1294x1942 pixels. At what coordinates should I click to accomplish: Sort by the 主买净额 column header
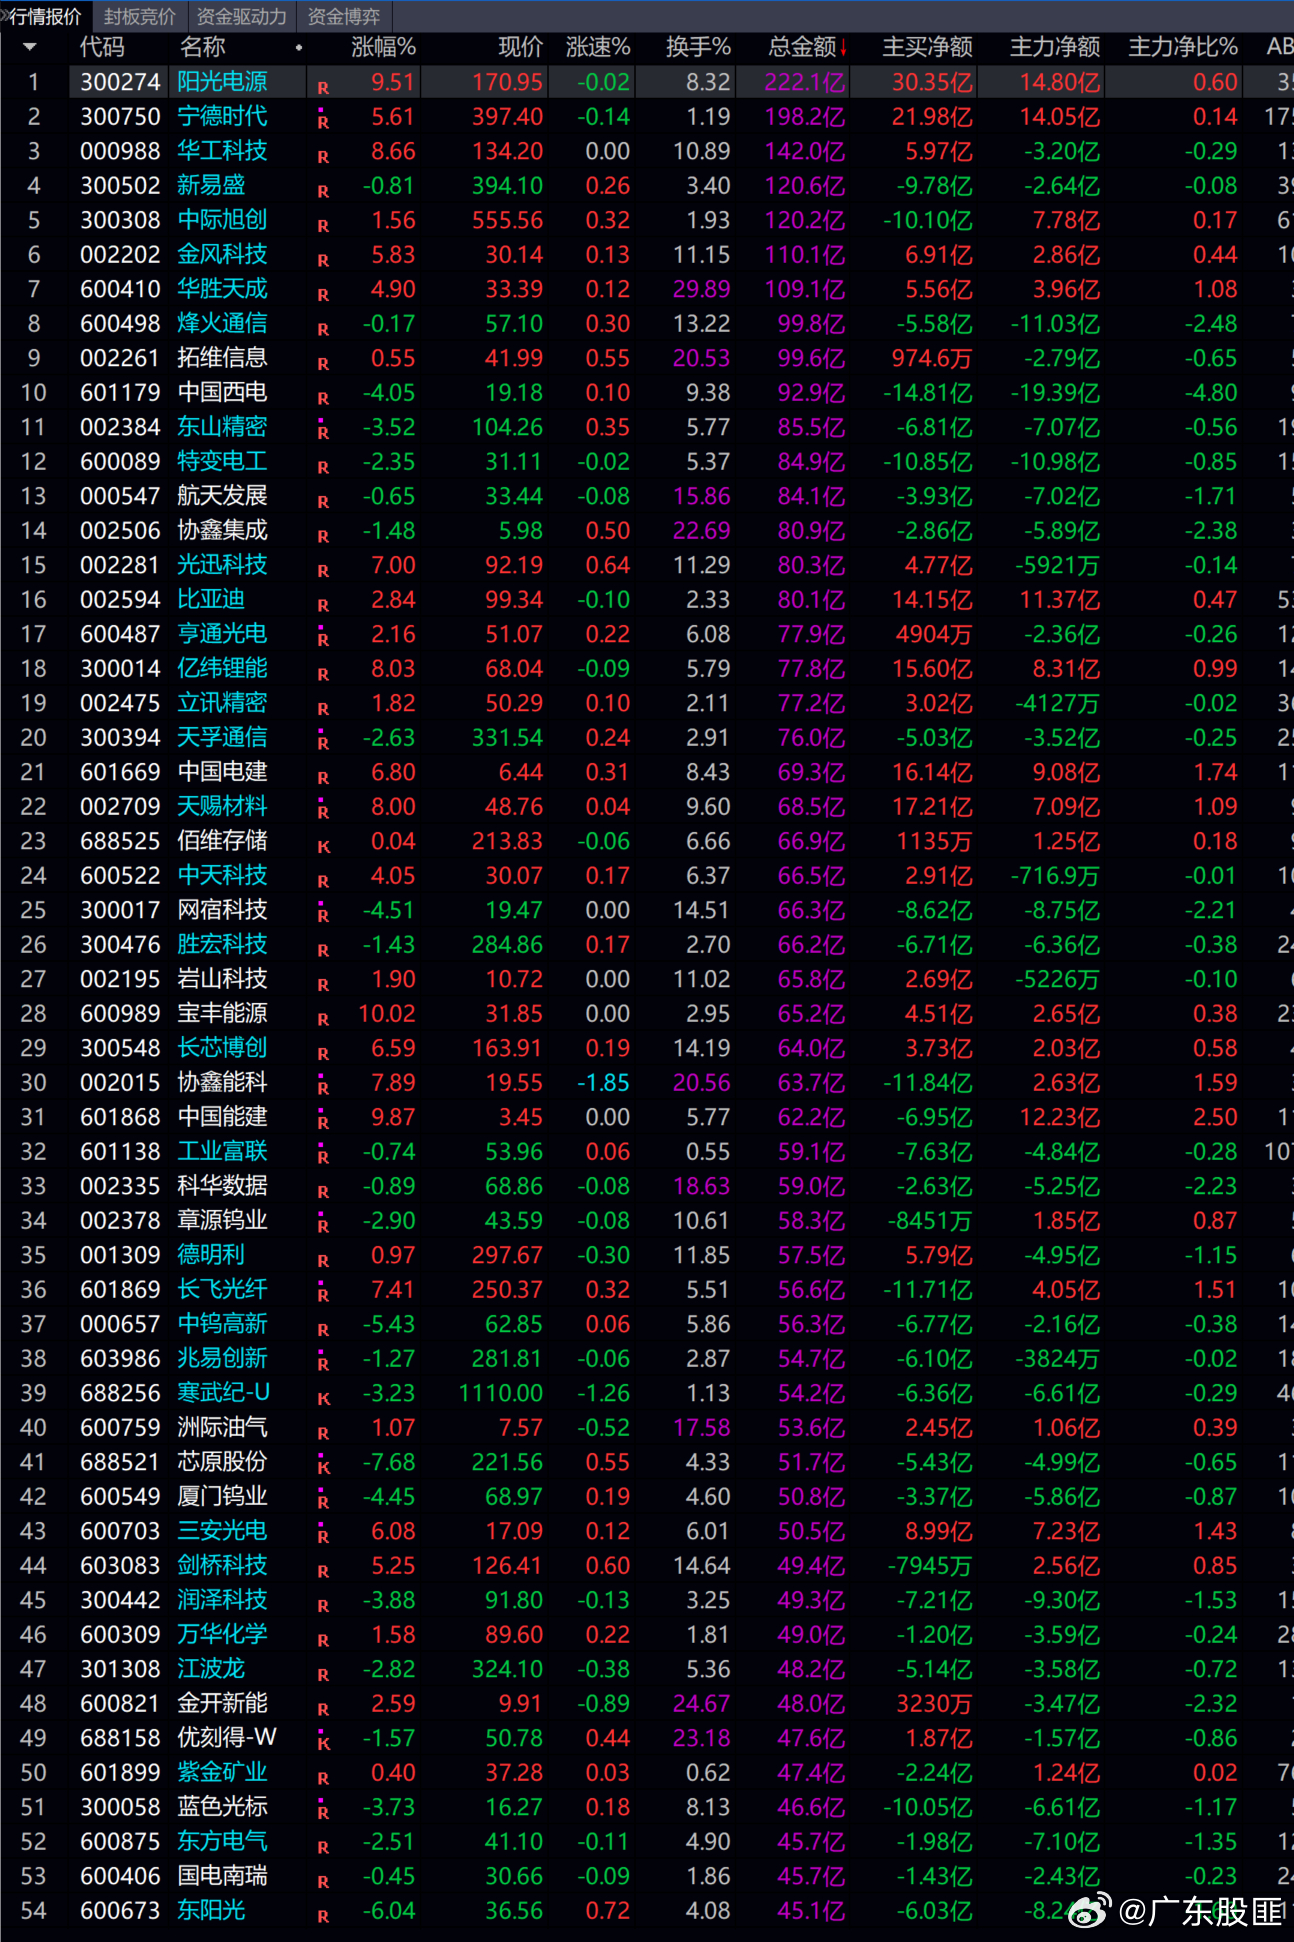click(927, 47)
